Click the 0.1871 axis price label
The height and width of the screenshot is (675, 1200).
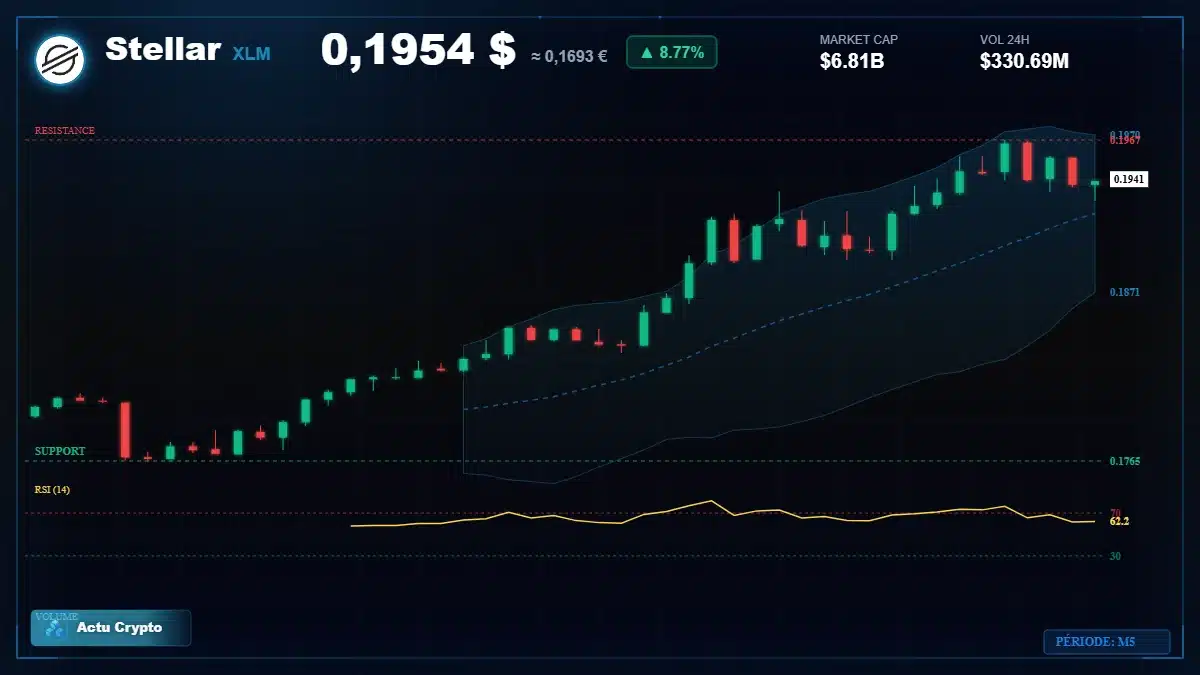[x=1125, y=291]
